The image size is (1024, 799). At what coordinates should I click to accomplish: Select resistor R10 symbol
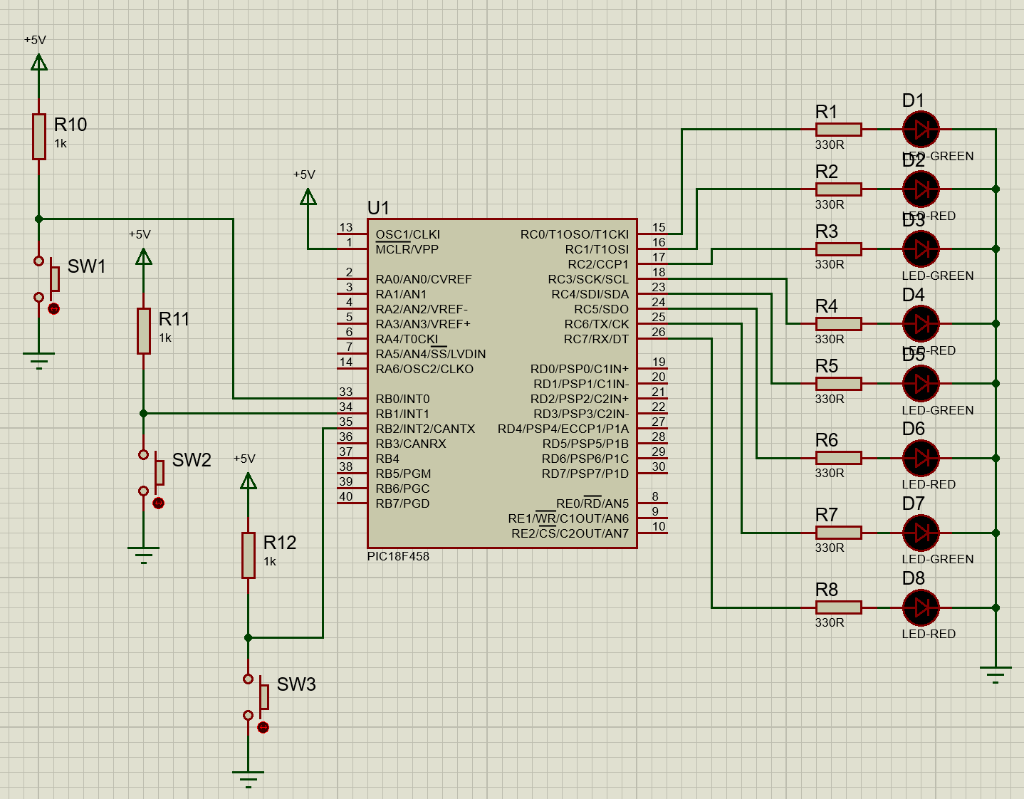pos(38,134)
